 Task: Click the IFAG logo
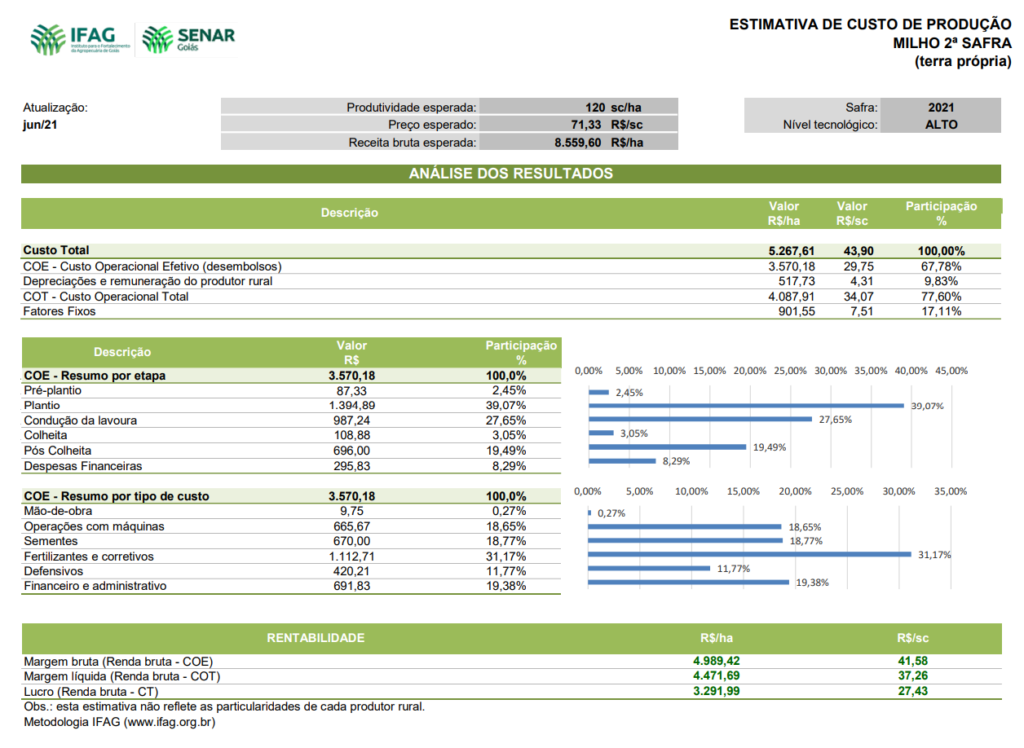click(x=78, y=40)
